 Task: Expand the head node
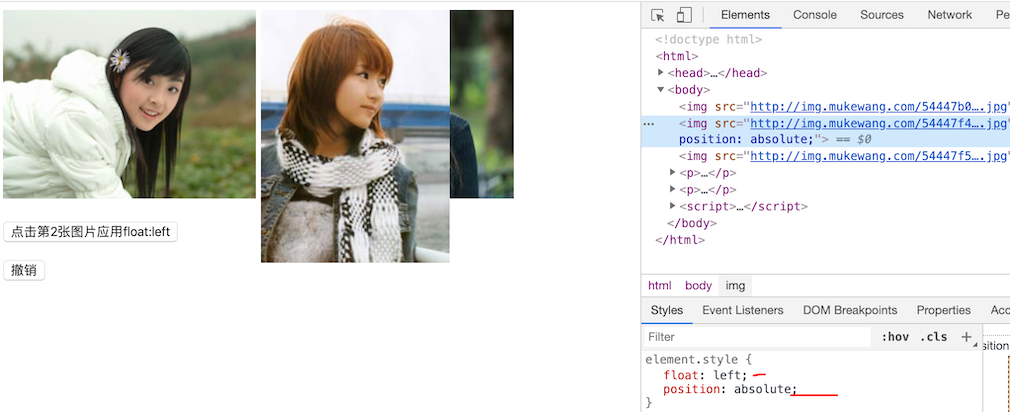tap(661, 73)
